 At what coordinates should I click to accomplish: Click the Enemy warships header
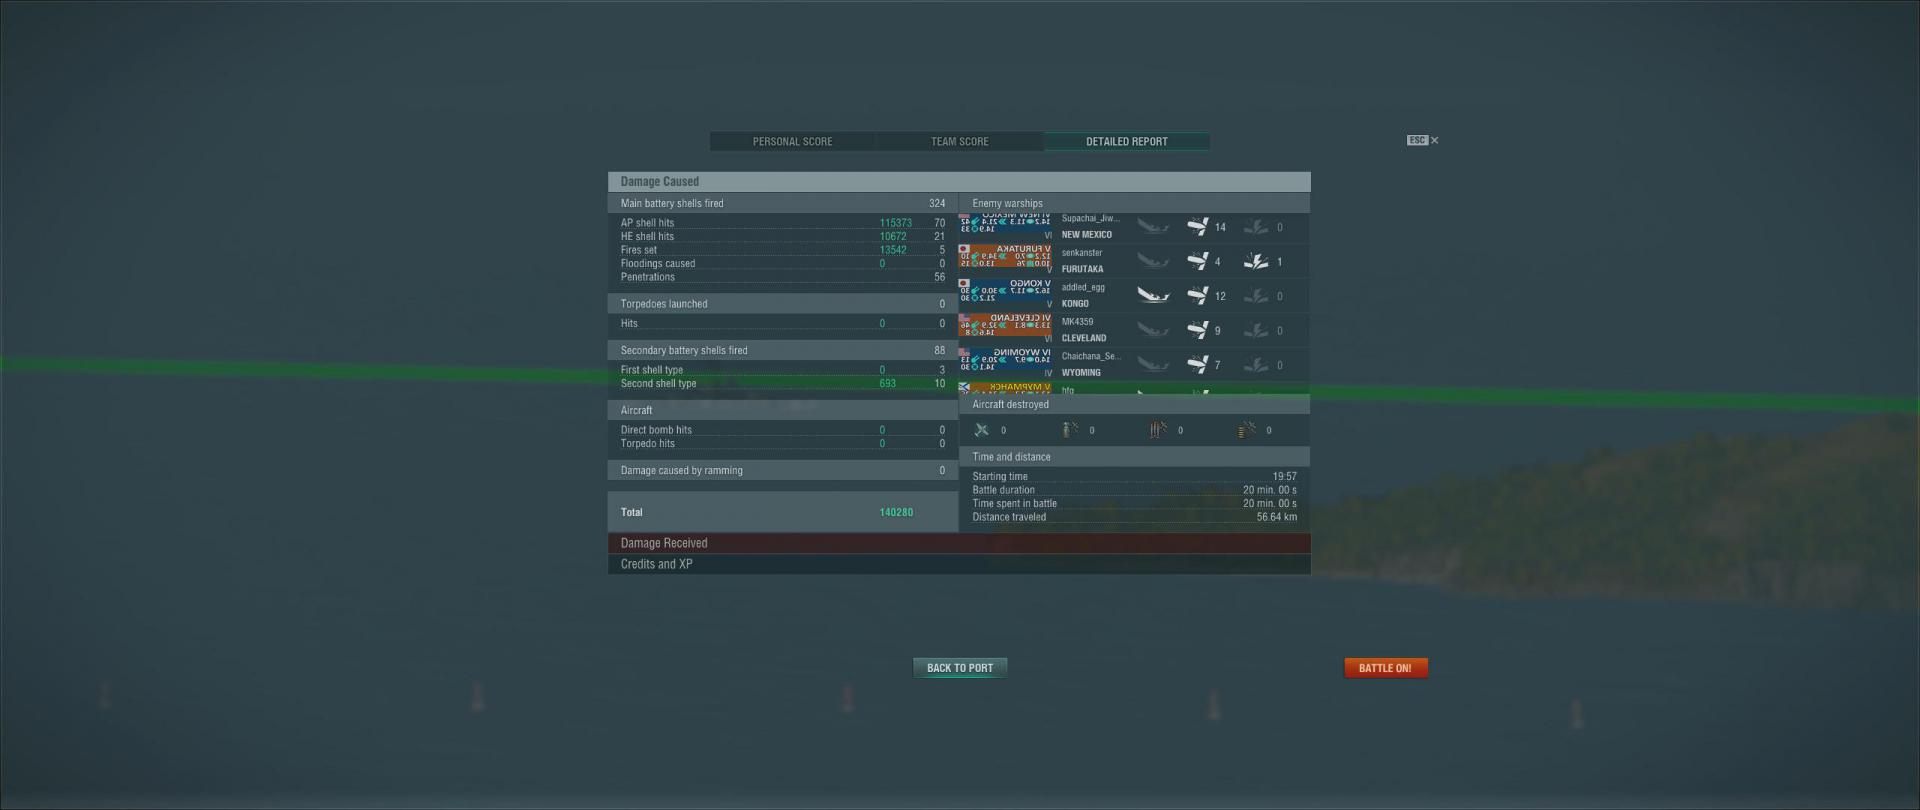1134,203
